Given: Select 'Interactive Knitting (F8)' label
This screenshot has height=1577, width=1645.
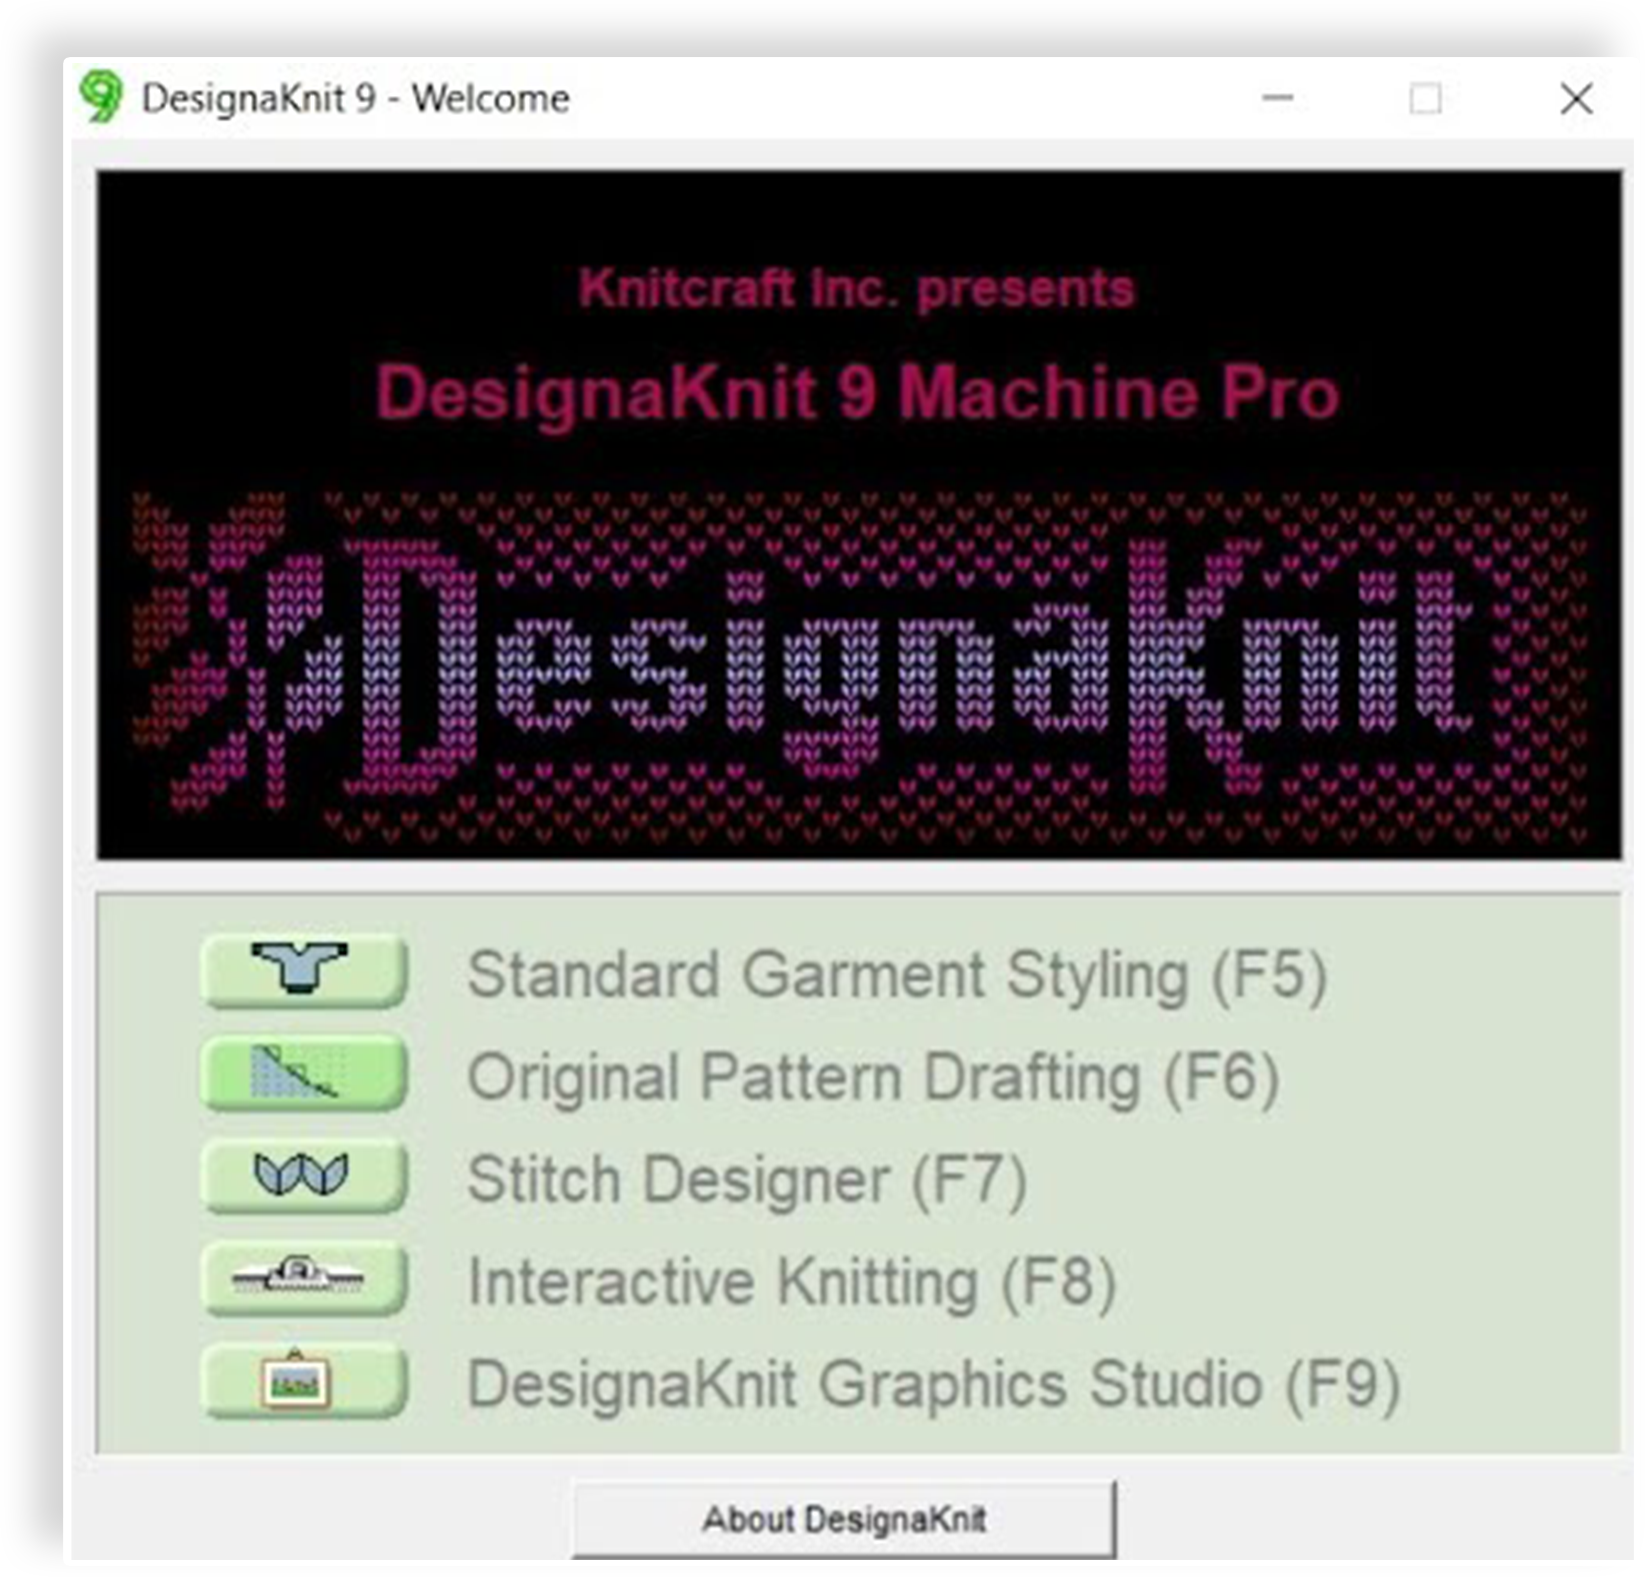Looking at the screenshot, I should [792, 1283].
